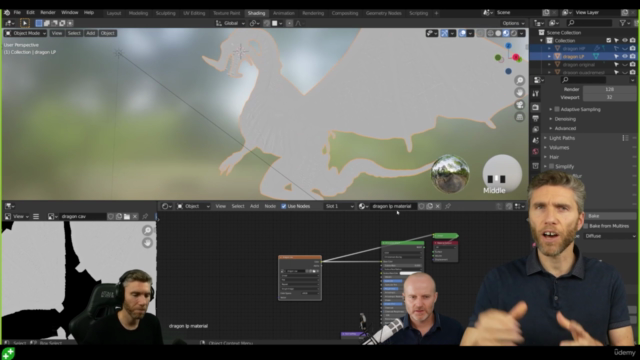Click the outliner filter funnel icon
The image size is (640, 360).
click(x=623, y=23)
